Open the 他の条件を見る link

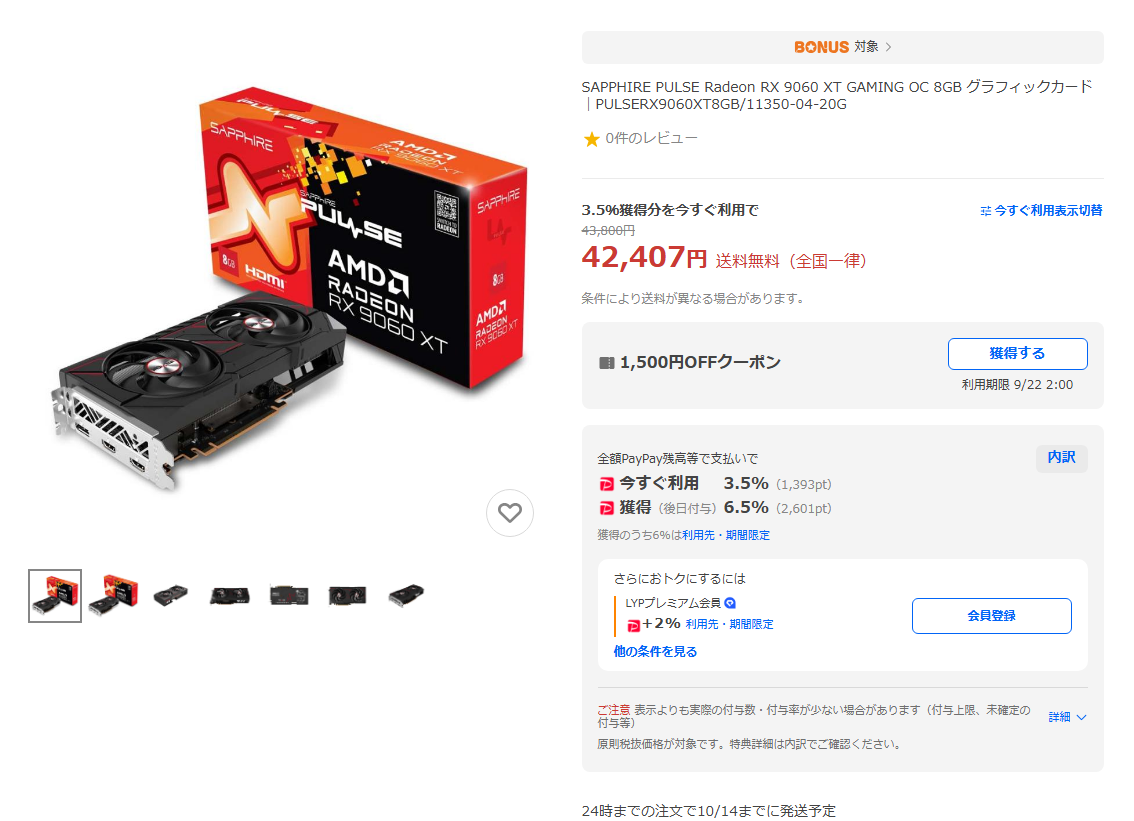pyautogui.click(x=655, y=652)
